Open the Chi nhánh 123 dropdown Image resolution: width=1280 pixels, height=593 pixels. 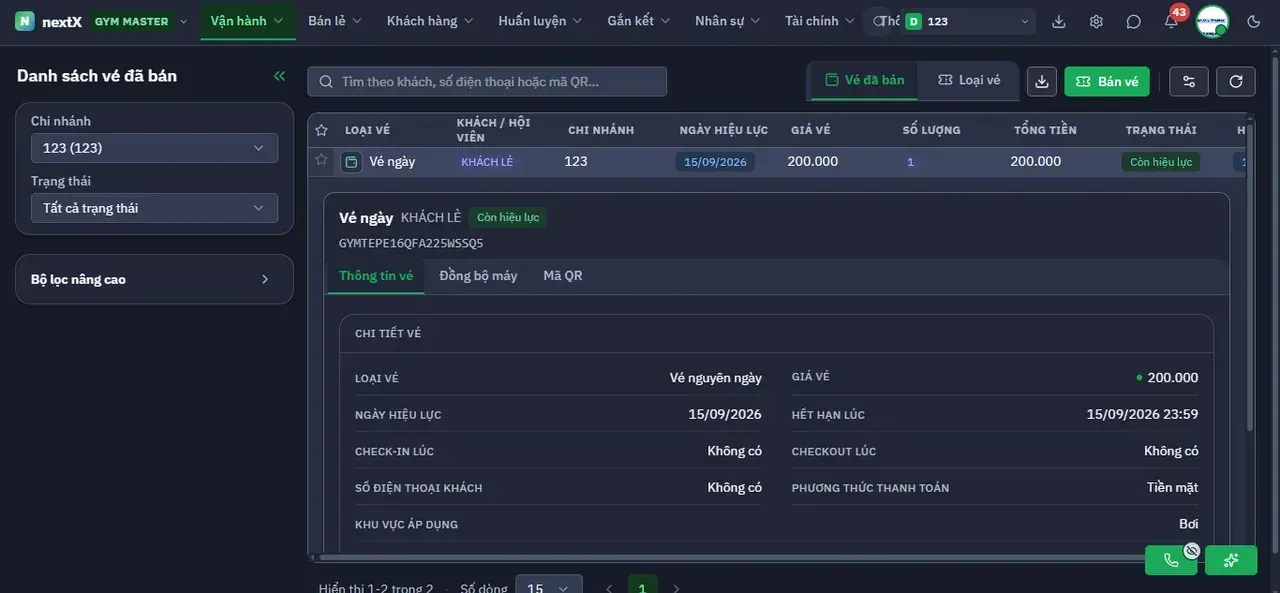pyautogui.click(x=154, y=148)
